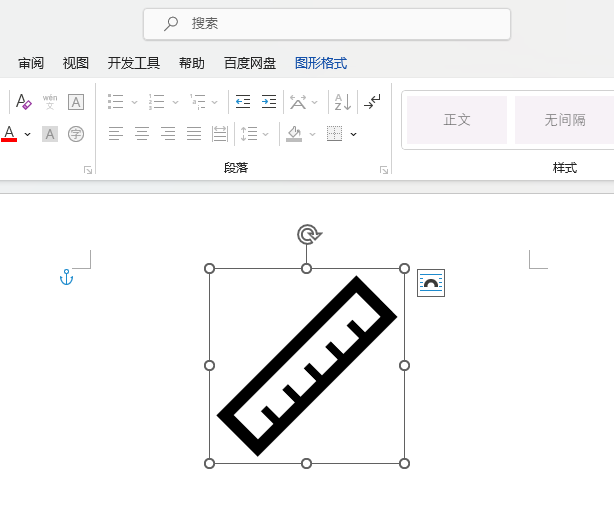Expand shading color dropdown
614x526 pixels.
312,134
